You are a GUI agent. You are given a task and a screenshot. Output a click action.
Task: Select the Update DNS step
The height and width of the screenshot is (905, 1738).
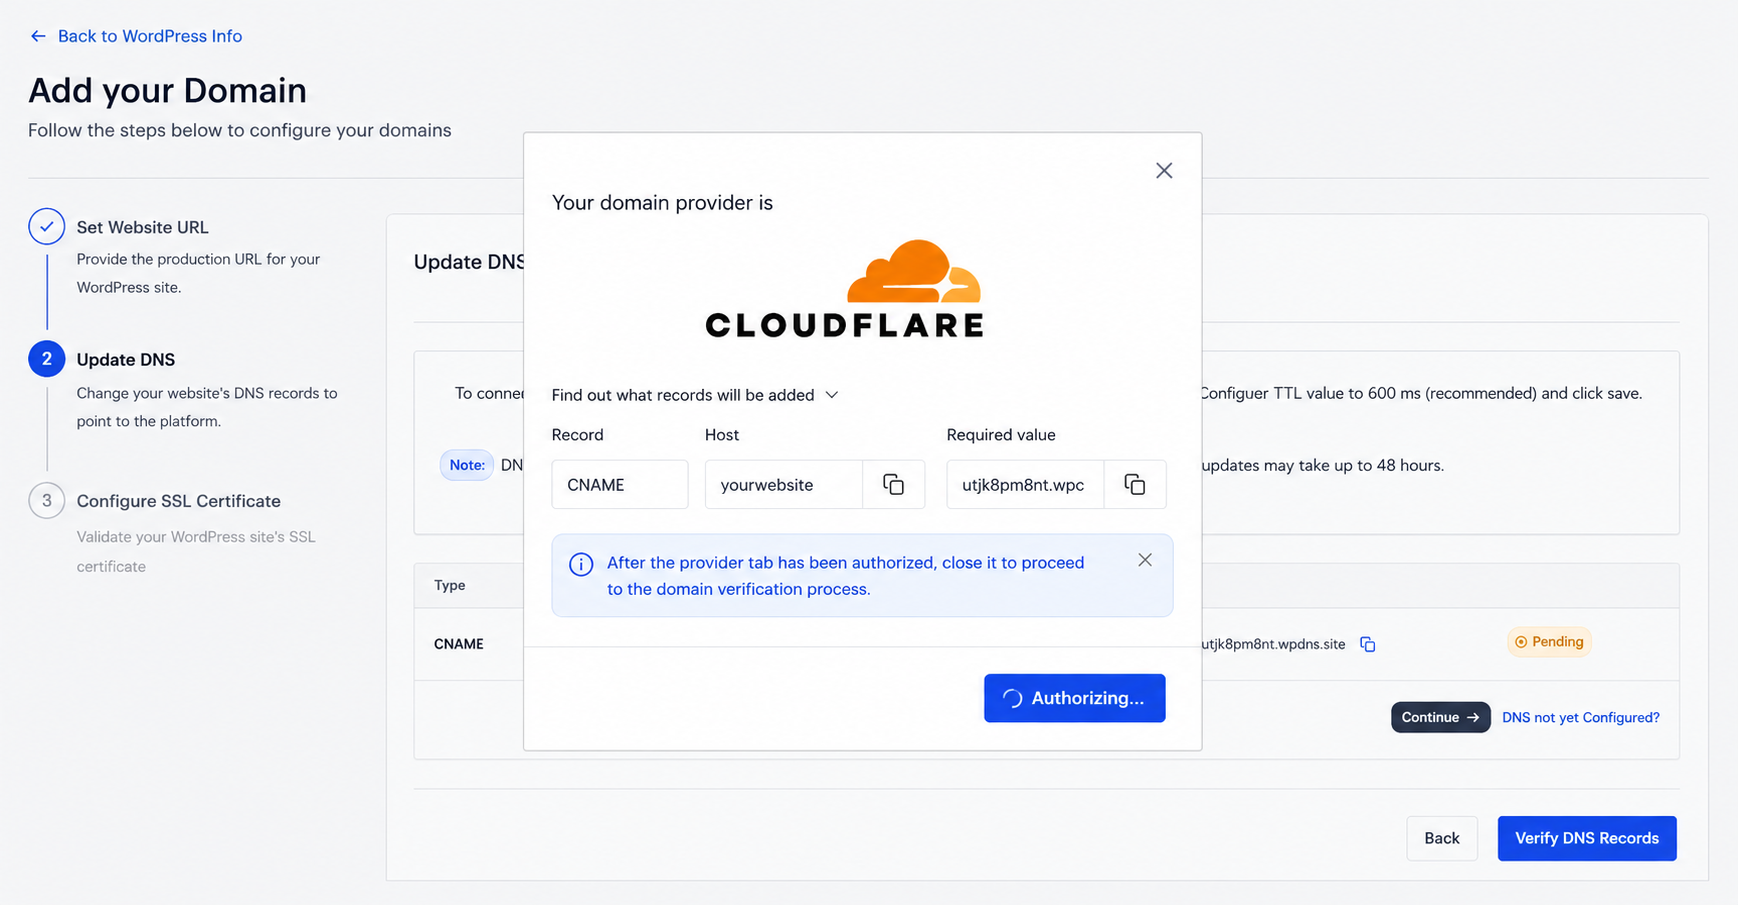pos(126,359)
